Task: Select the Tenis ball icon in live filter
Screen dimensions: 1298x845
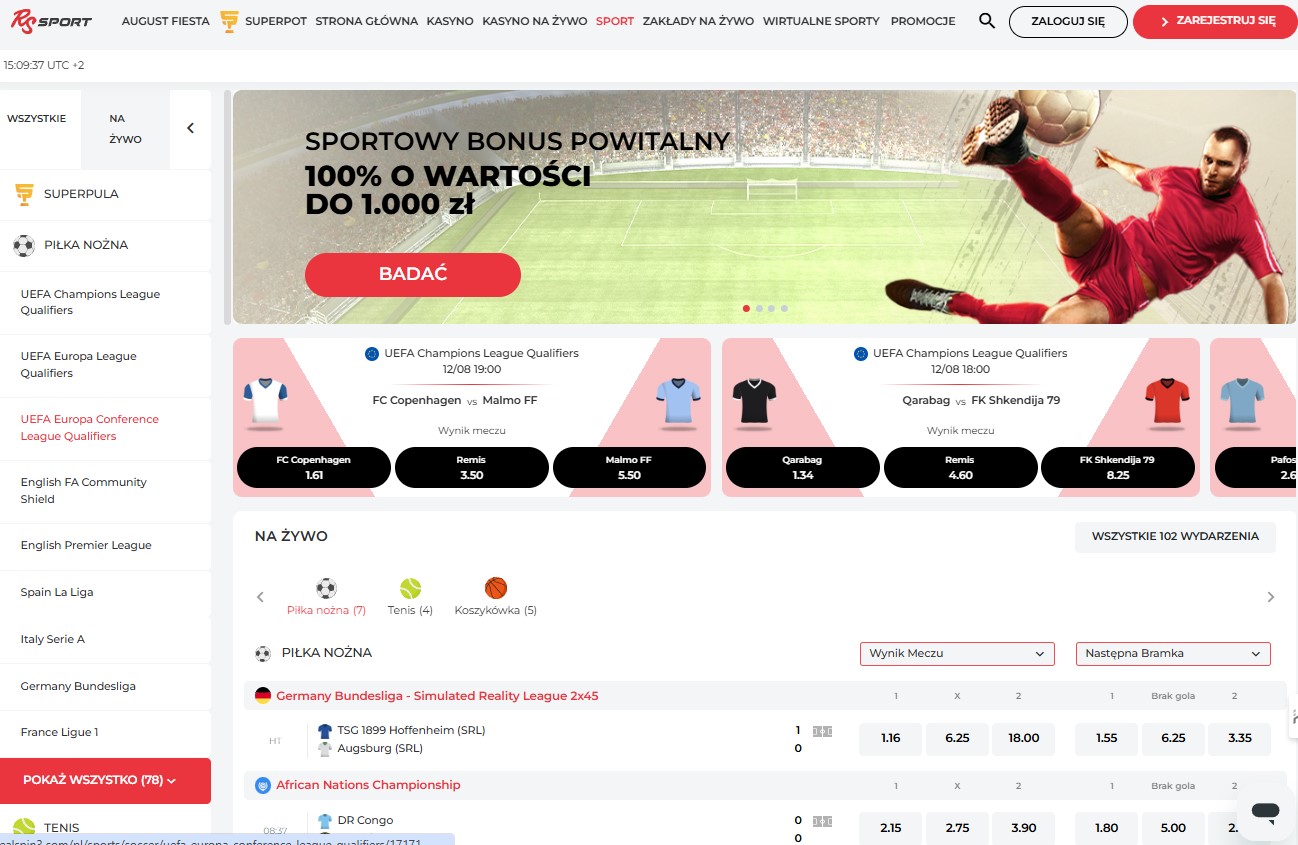Action: 410,588
